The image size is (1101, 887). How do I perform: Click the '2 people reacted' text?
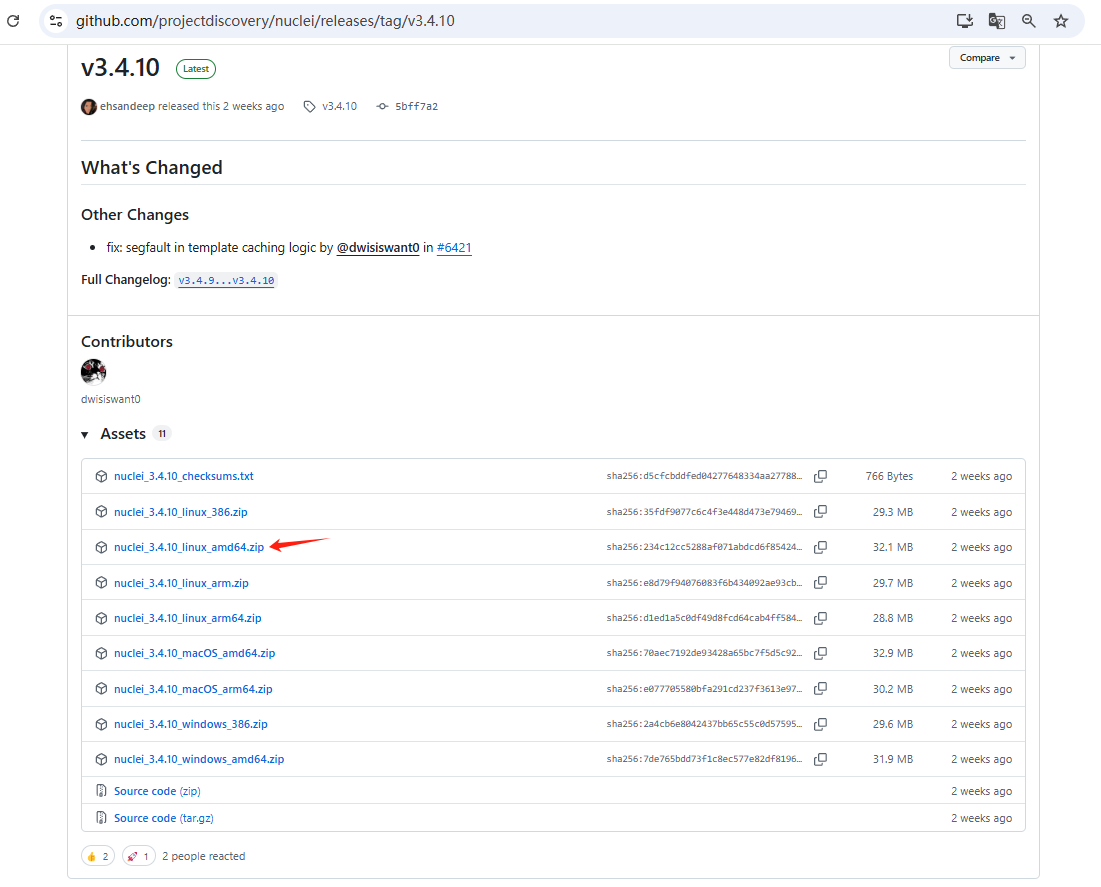[204, 856]
